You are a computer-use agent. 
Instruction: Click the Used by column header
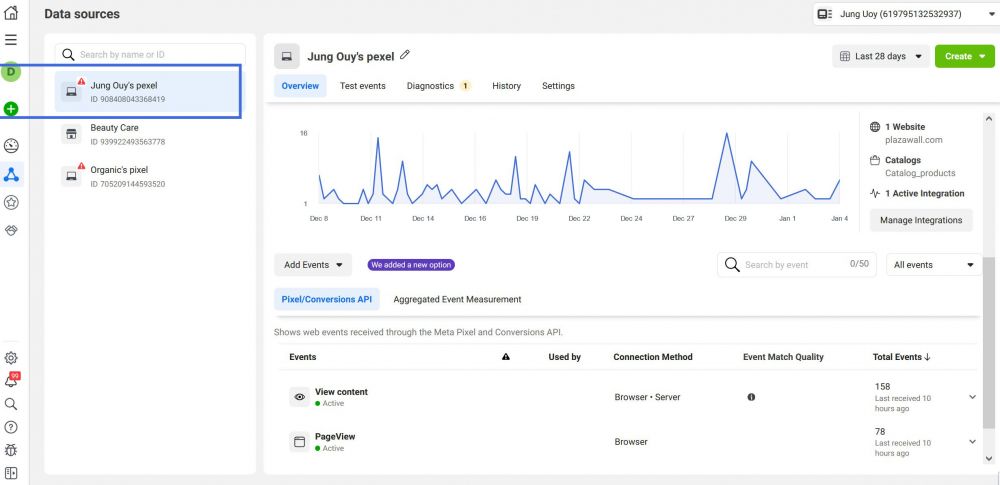[x=564, y=357]
